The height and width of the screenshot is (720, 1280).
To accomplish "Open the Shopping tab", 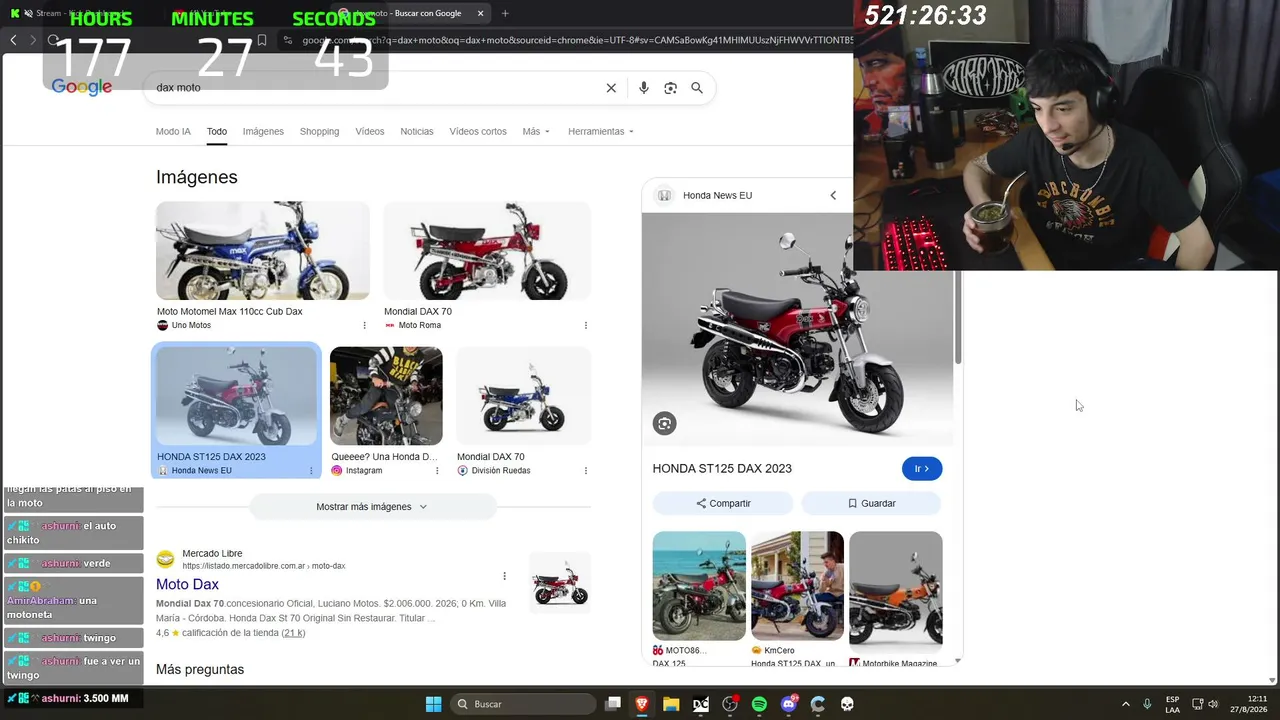I will click(x=319, y=132).
